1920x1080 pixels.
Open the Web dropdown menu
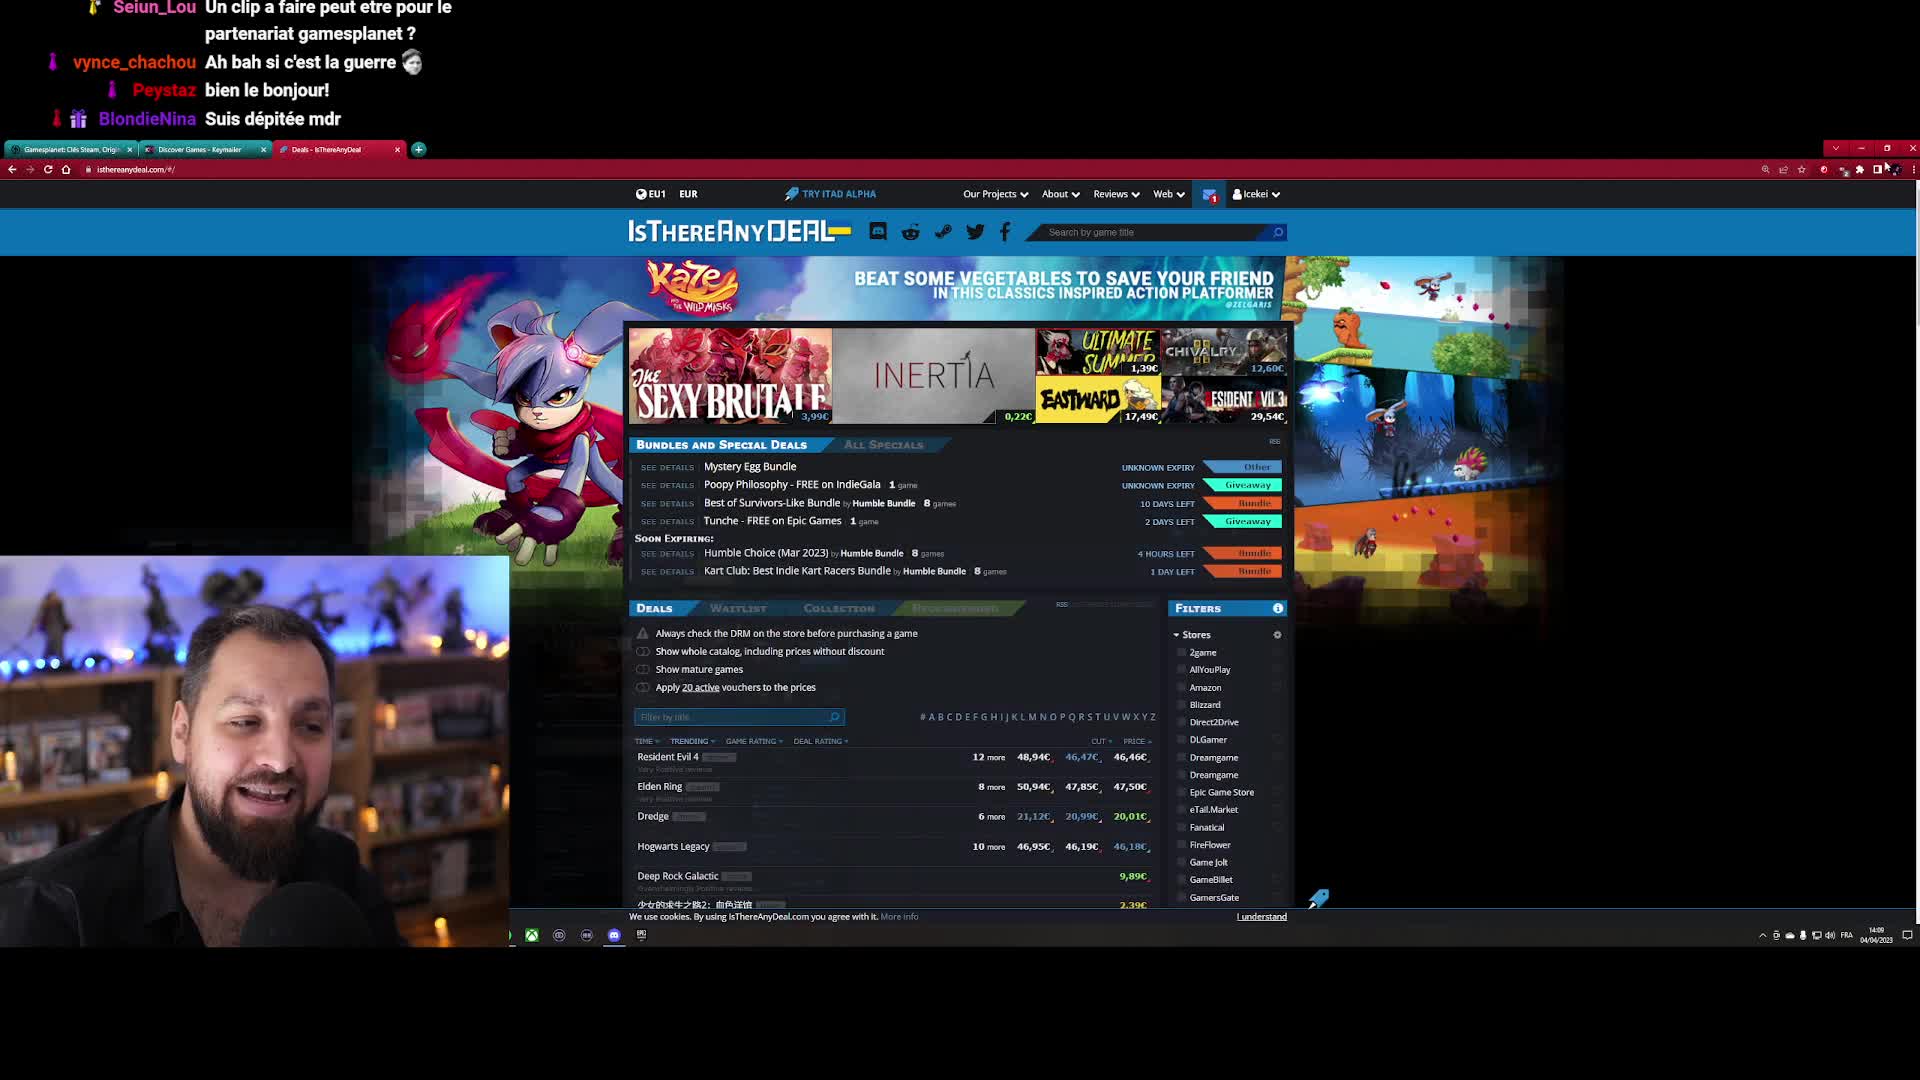tap(1168, 194)
